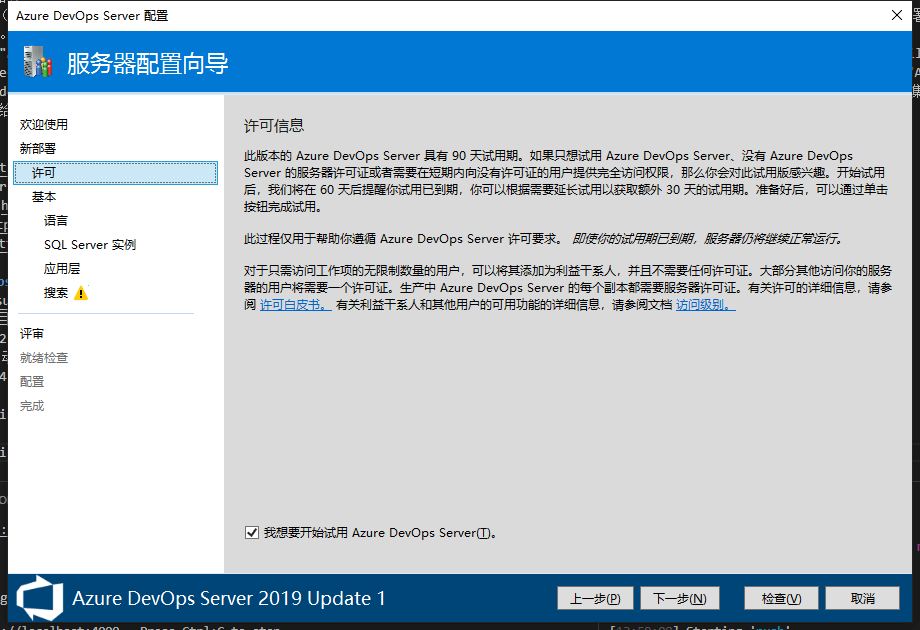Select the 新部署 navigation node
The height and width of the screenshot is (630, 920).
click(x=38, y=149)
